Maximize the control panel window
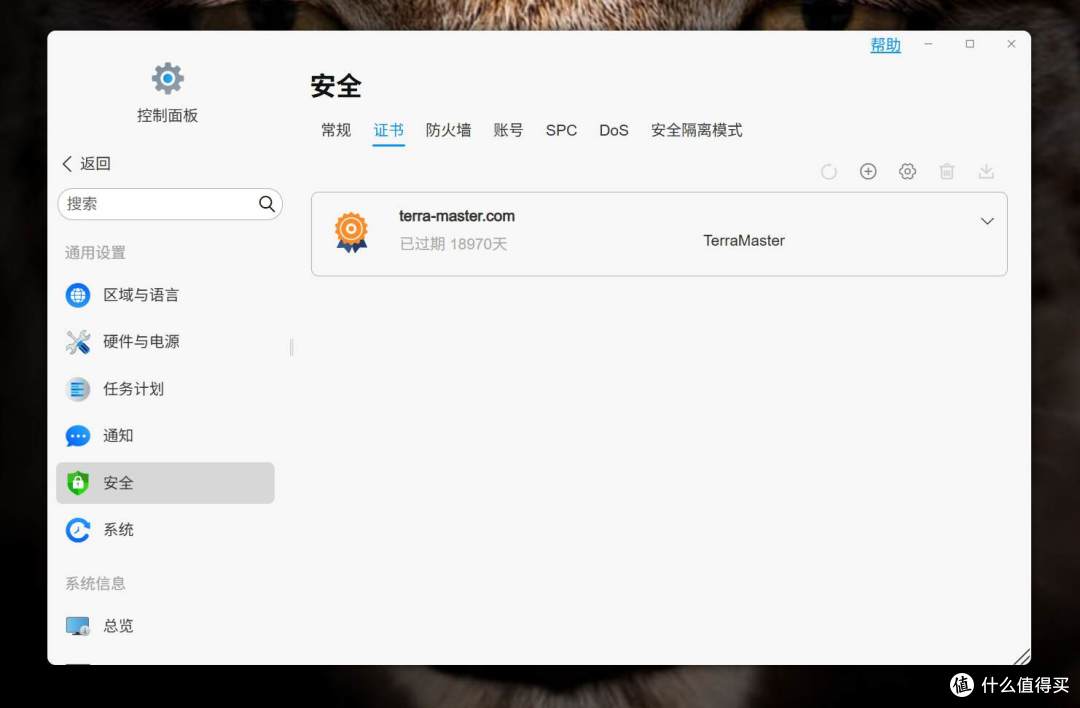This screenshot has width=1080, height=708. 970,44
